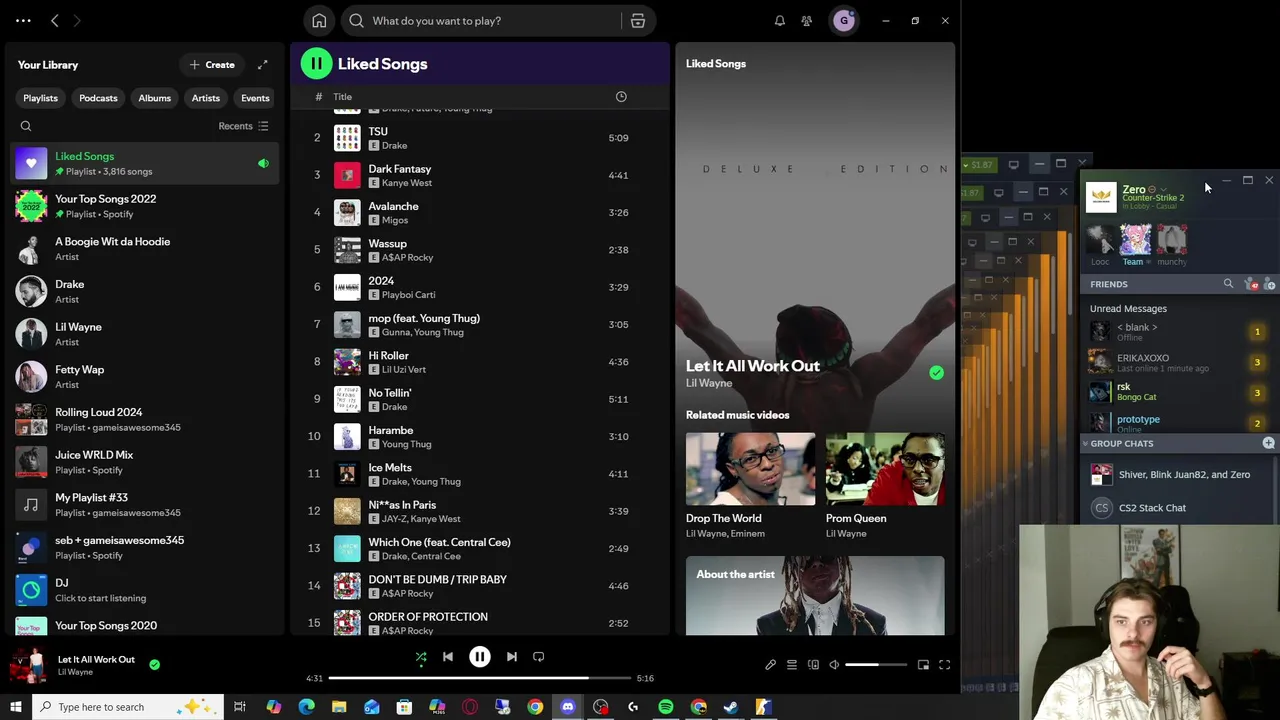Expand Your Library to full view

(262, 65)
